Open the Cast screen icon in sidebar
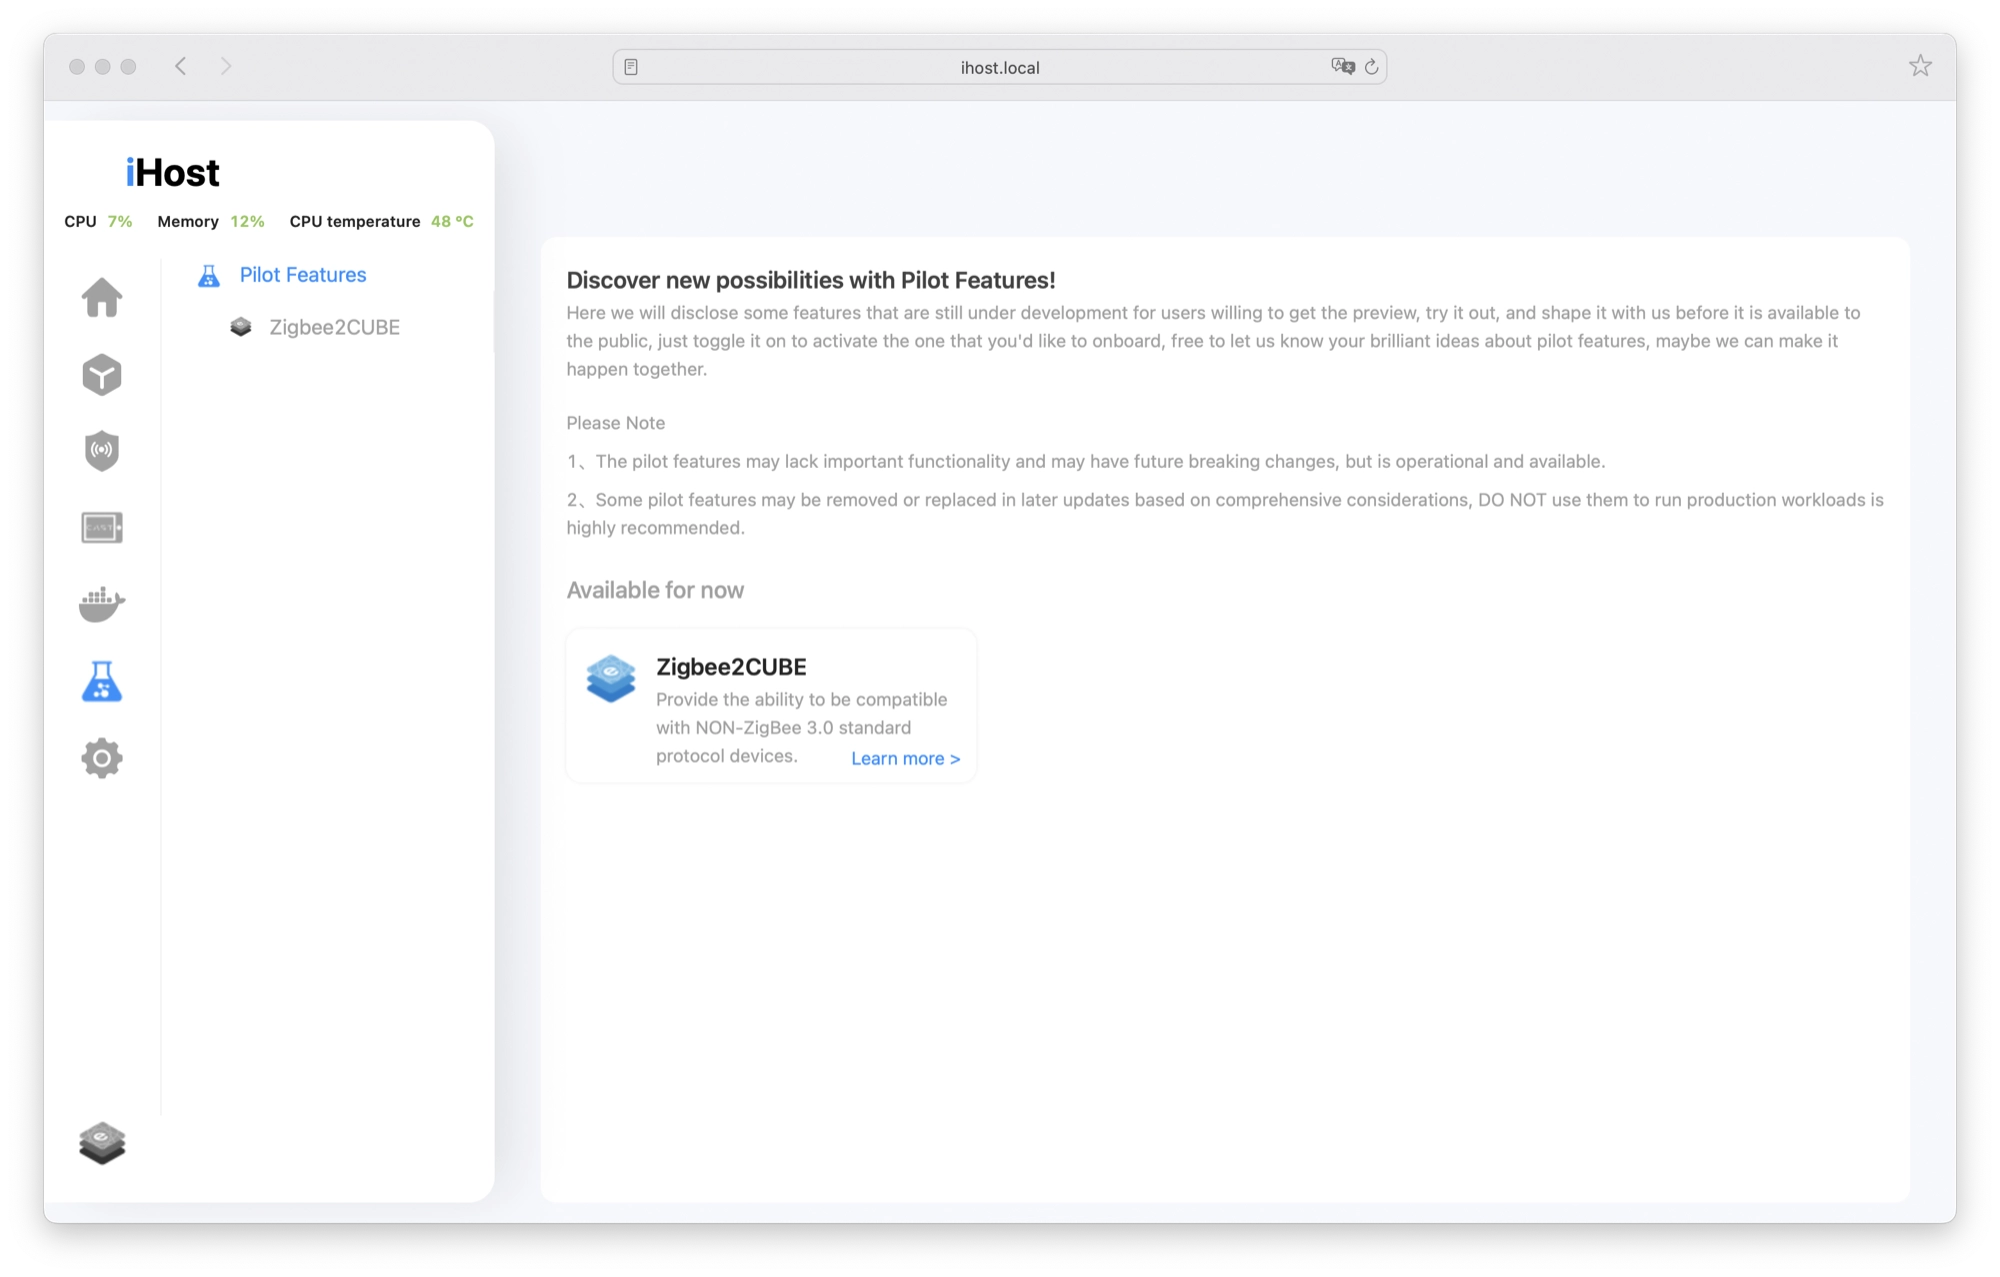Viewport: 2000px width, 1277px height. tap(102, 527)
